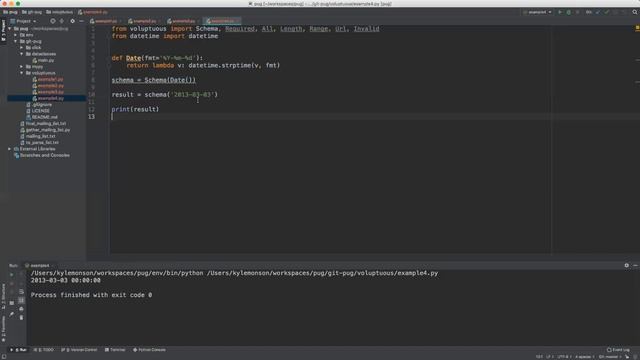Expand the mypy folder
The width and height of the screenshot is (640, 360).
tap(22, 67)
